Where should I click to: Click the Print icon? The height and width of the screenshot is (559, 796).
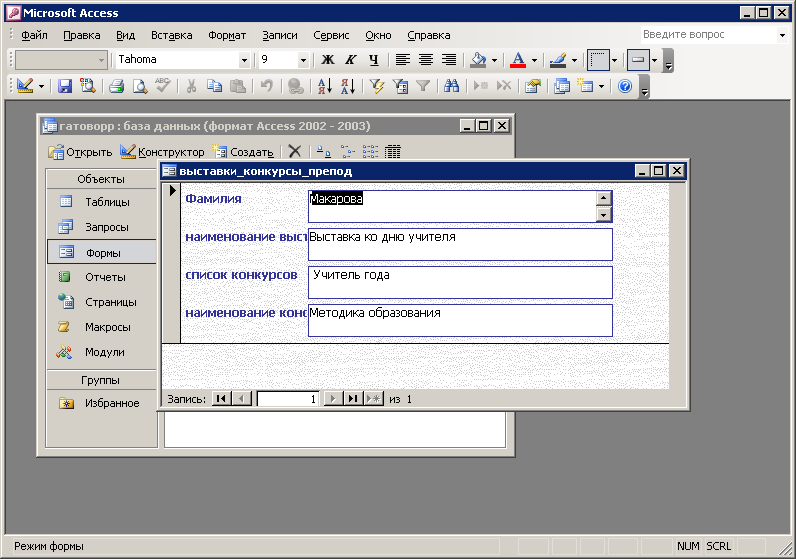tap(116, 86)
